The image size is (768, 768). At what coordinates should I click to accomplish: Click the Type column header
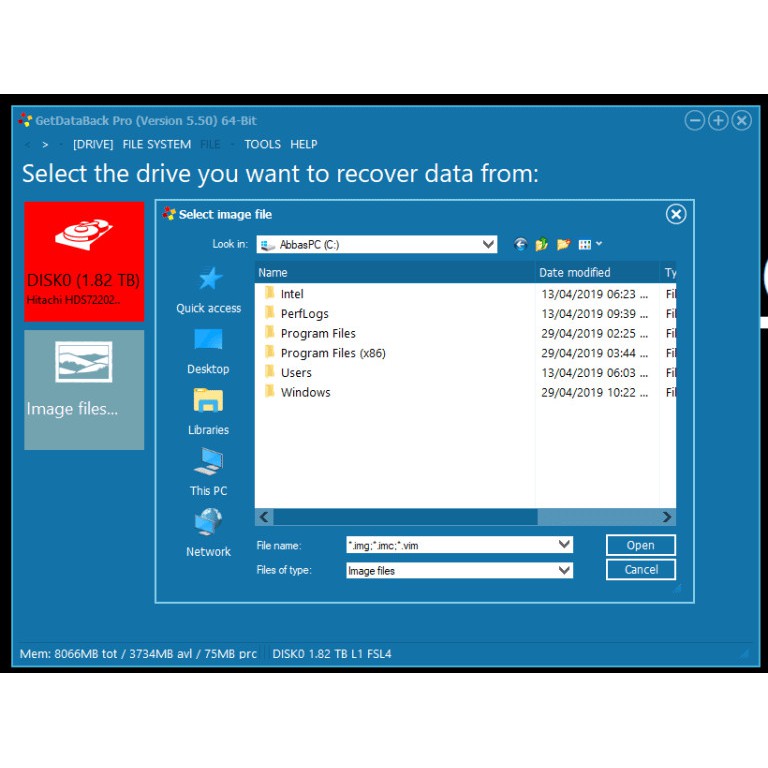point(670,272)
